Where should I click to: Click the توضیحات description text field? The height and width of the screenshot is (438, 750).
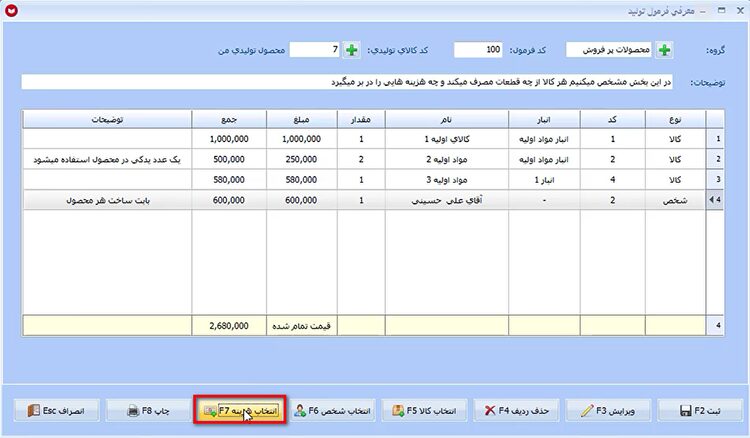[347, 82]
